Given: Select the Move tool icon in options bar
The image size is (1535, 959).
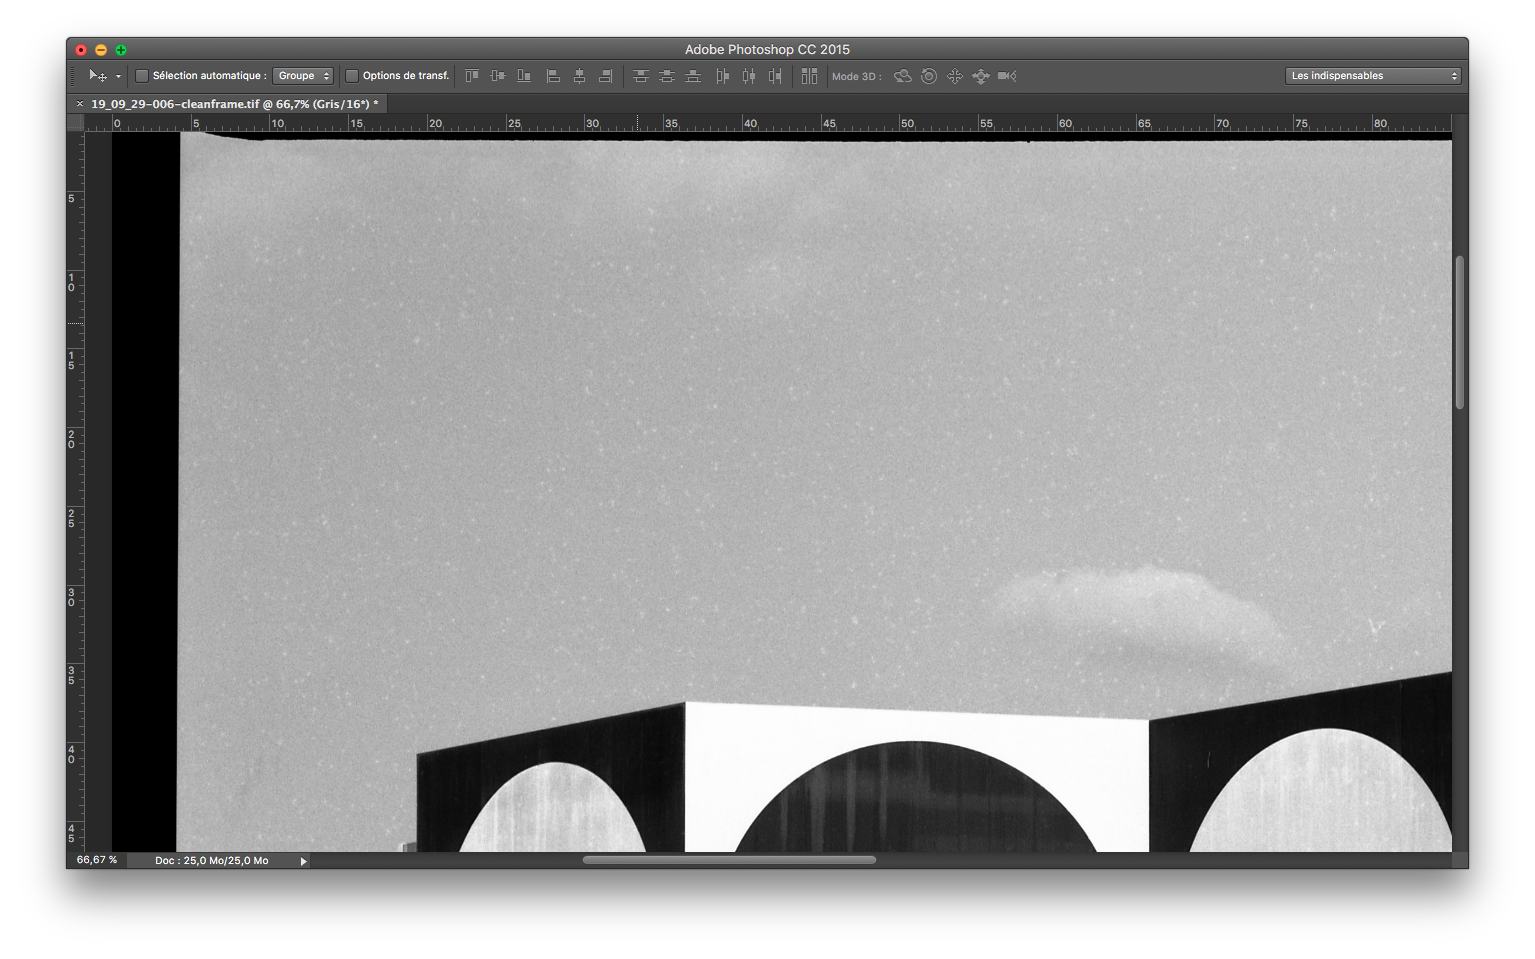Looking at the screenshot, I should tap(98, 76).
